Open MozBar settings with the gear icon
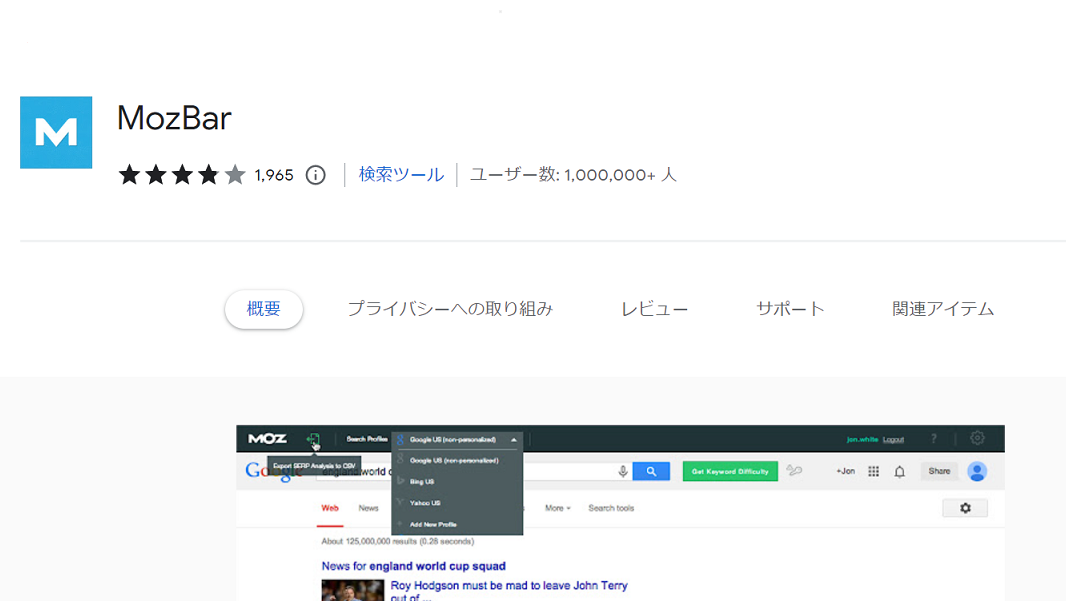 point(975,437)
